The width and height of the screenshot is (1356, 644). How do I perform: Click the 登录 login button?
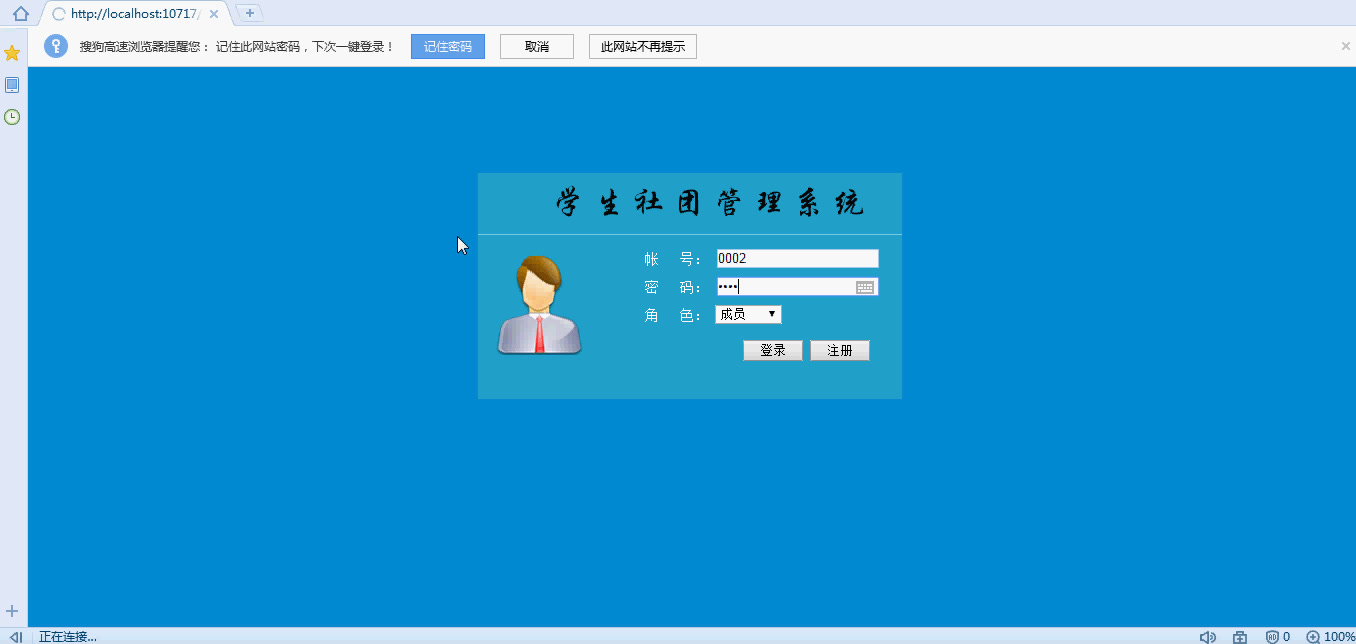[x=772, y=350]
